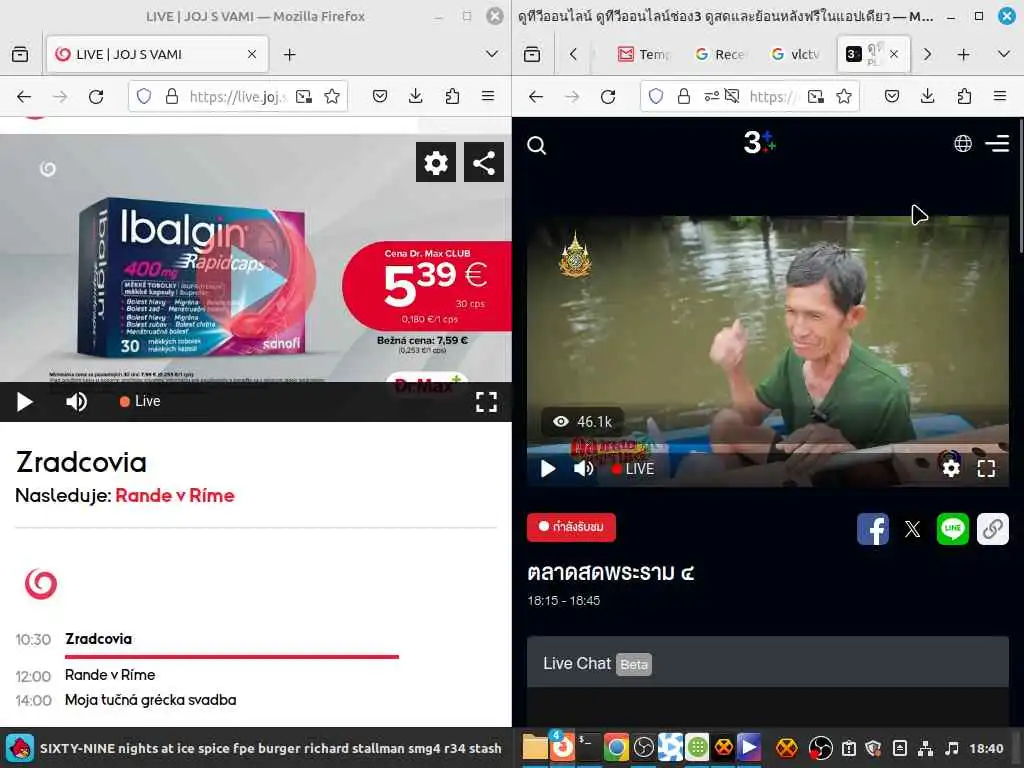Expand list all tabs in JOJ window
Viewport: 1024px width, 768px height.
[x=492, y=54]
